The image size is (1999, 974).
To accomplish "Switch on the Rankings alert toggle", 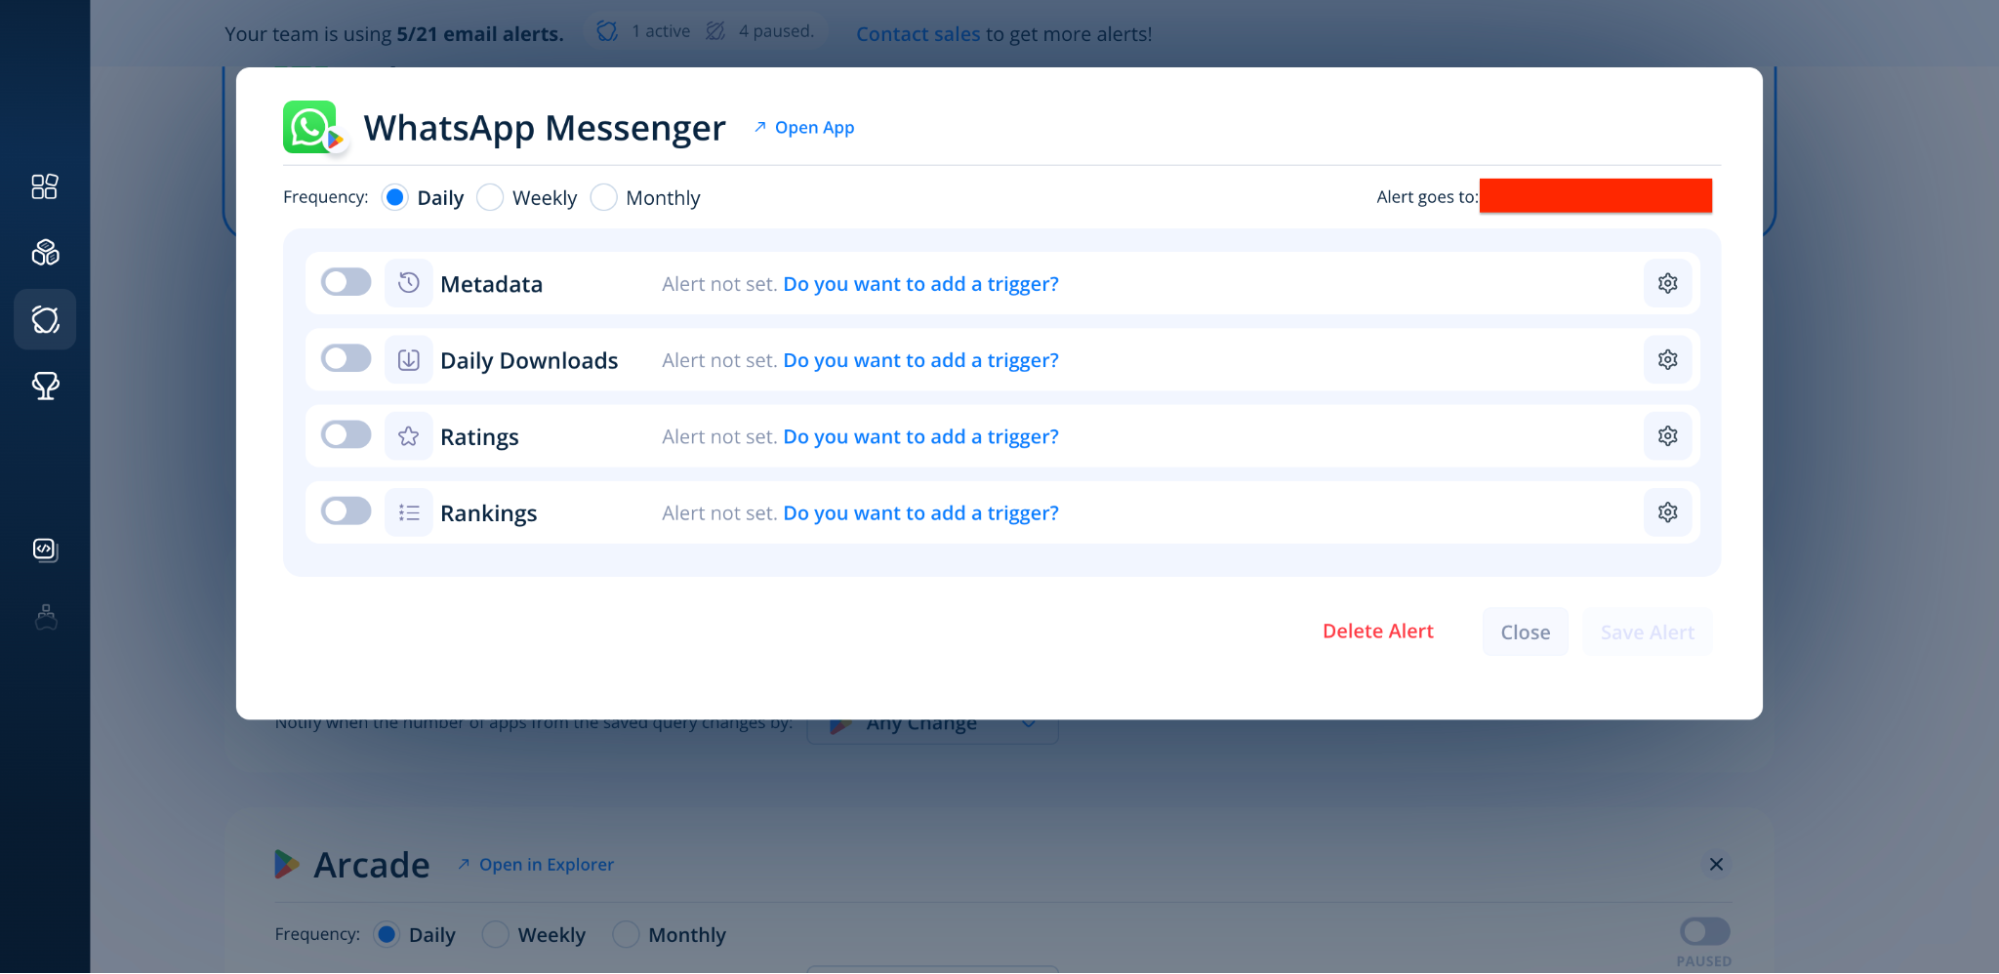I will [346, 512].
